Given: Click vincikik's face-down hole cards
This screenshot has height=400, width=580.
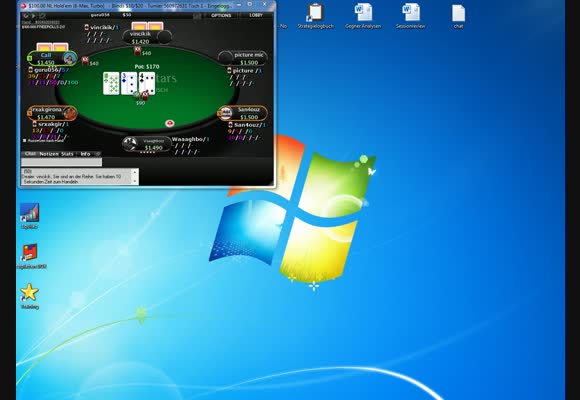Looking at the screenshot, I should pyautogui.click(x=147, y=26).
